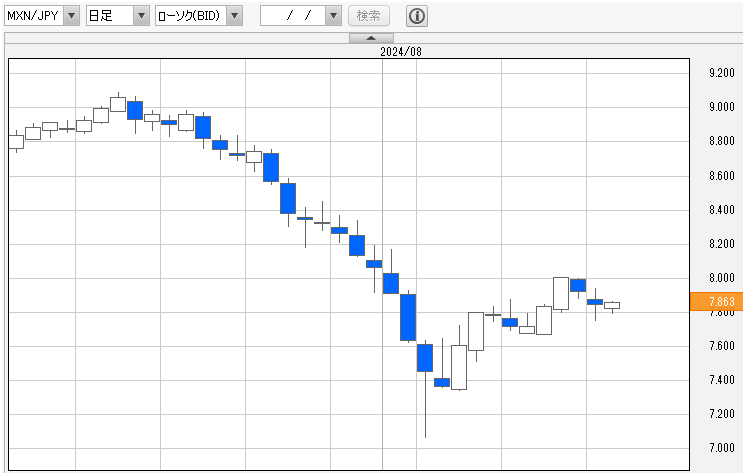The height and width of the screenshot is (475, 745).
Task: Click the 8.000 price axis label
Action: coord(722,278)
